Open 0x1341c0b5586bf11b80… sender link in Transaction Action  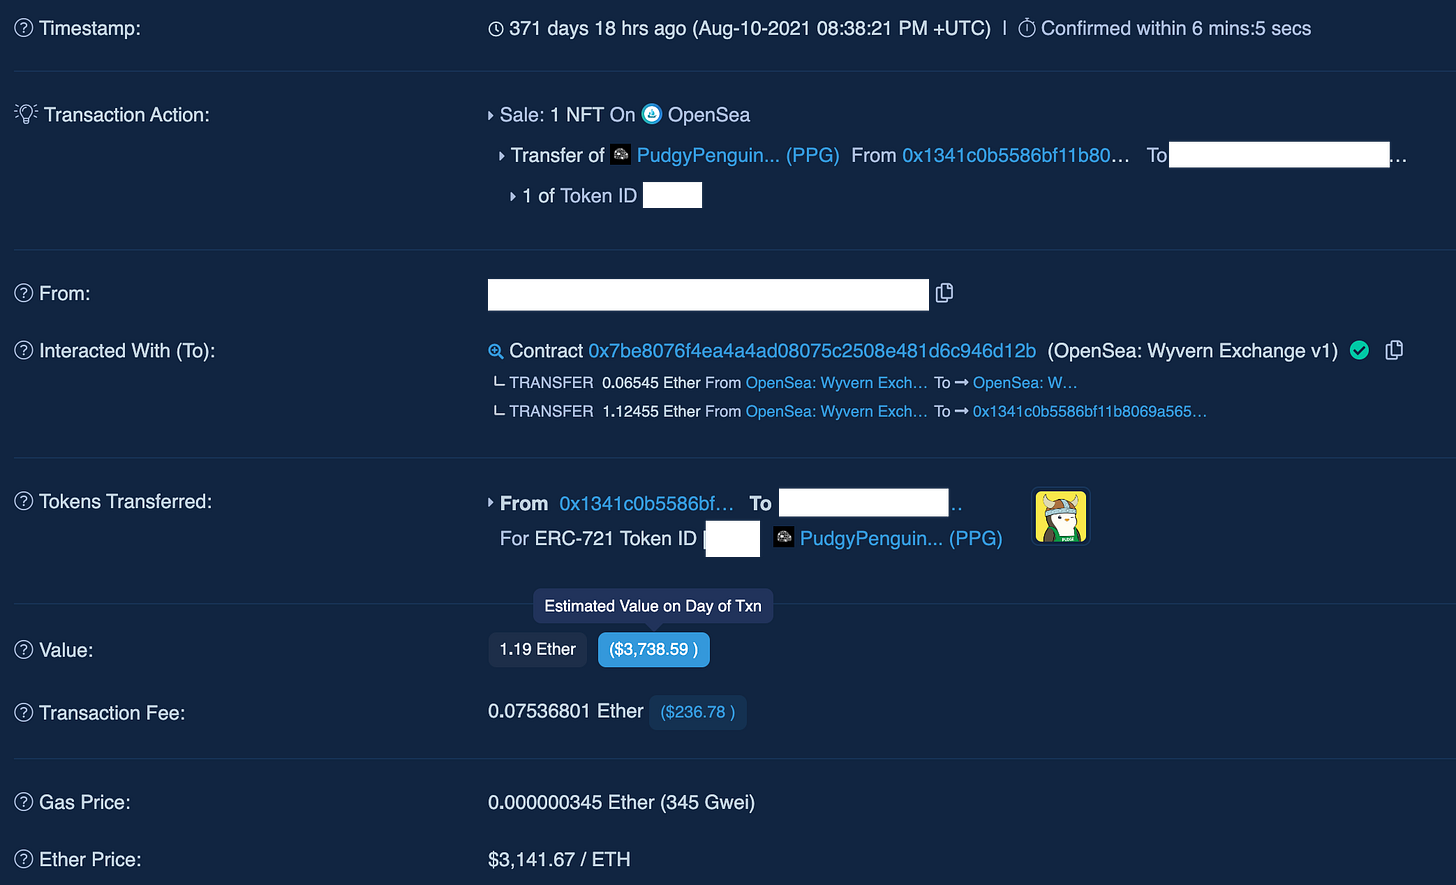1016,155
